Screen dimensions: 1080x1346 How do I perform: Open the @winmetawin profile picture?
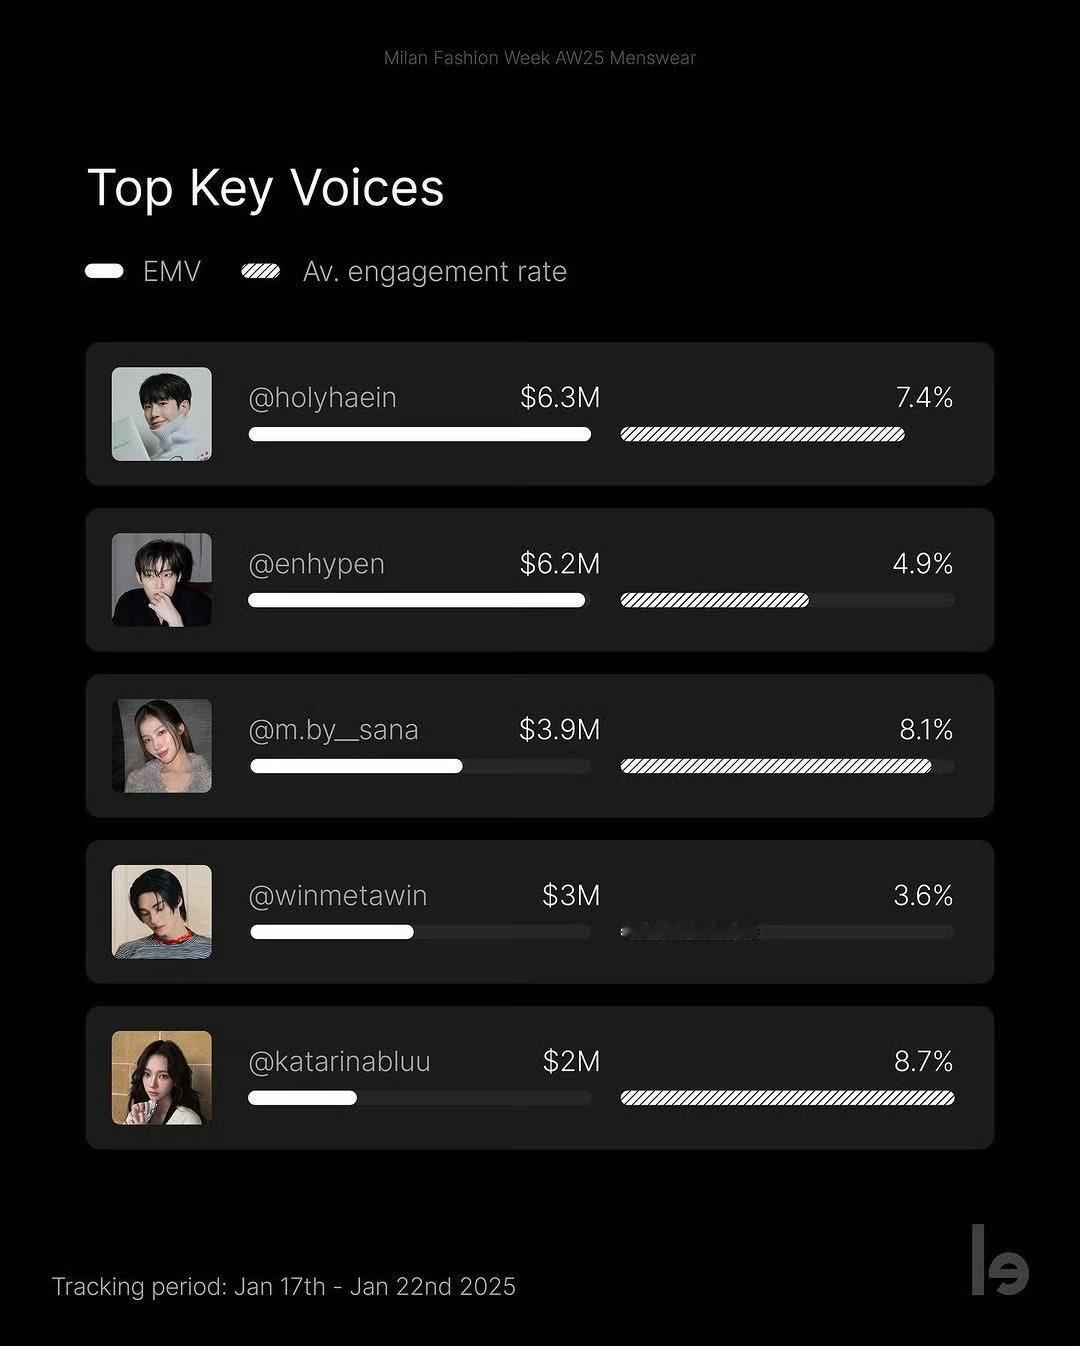point(162,912)
